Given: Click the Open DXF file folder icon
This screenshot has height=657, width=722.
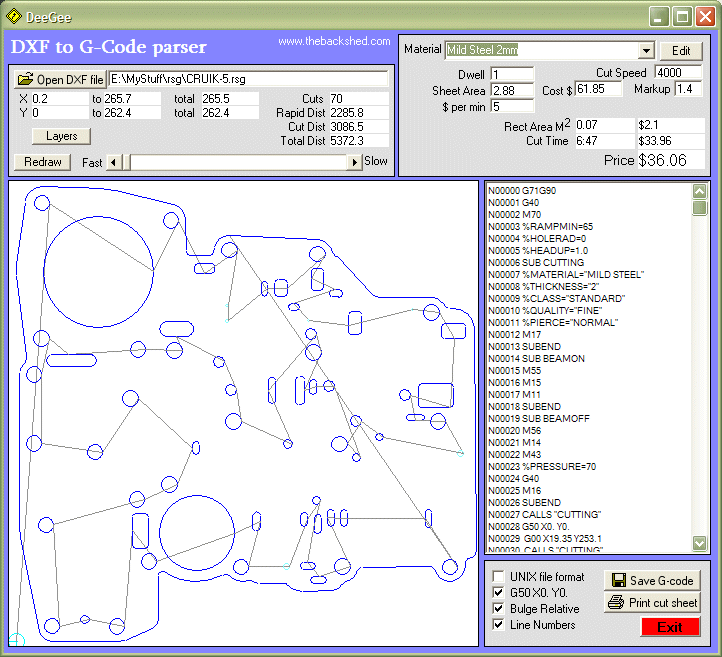Looking at the screenshot, I should [25, 79].
